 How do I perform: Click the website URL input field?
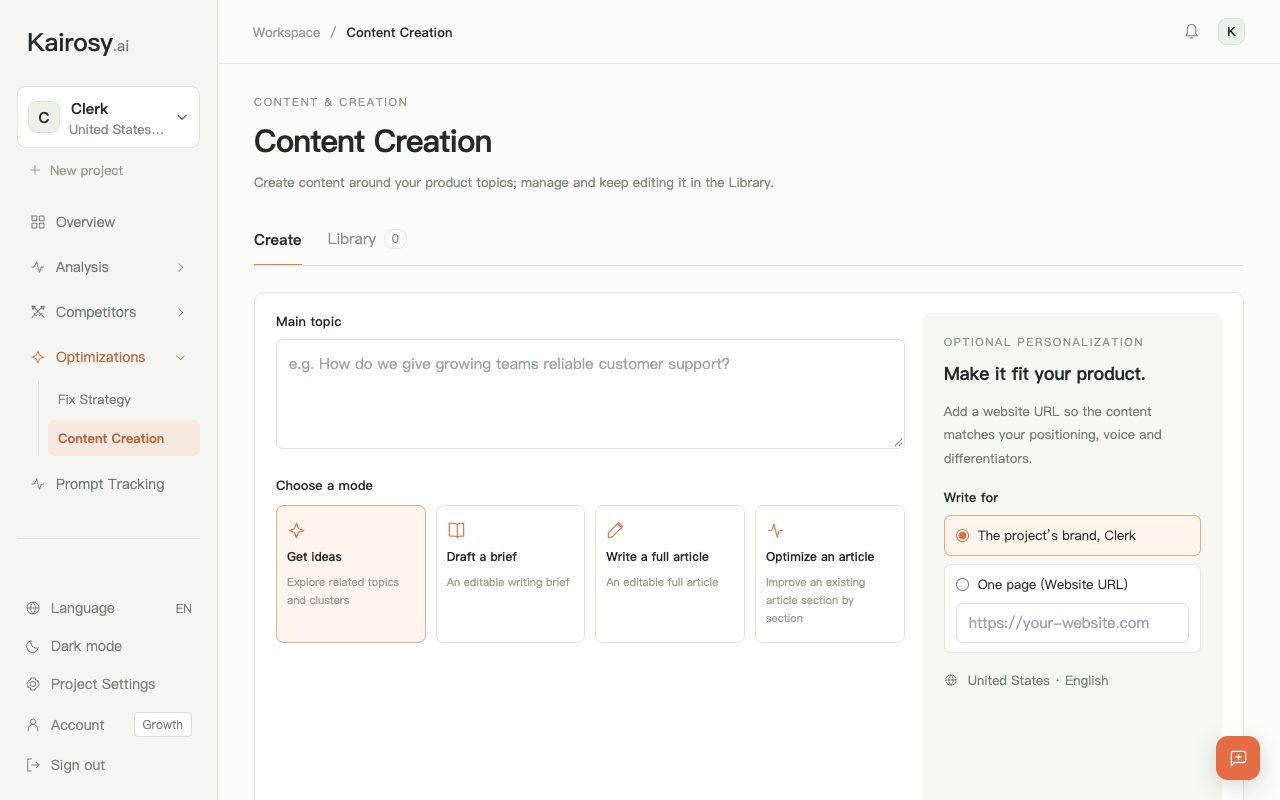1072,623
